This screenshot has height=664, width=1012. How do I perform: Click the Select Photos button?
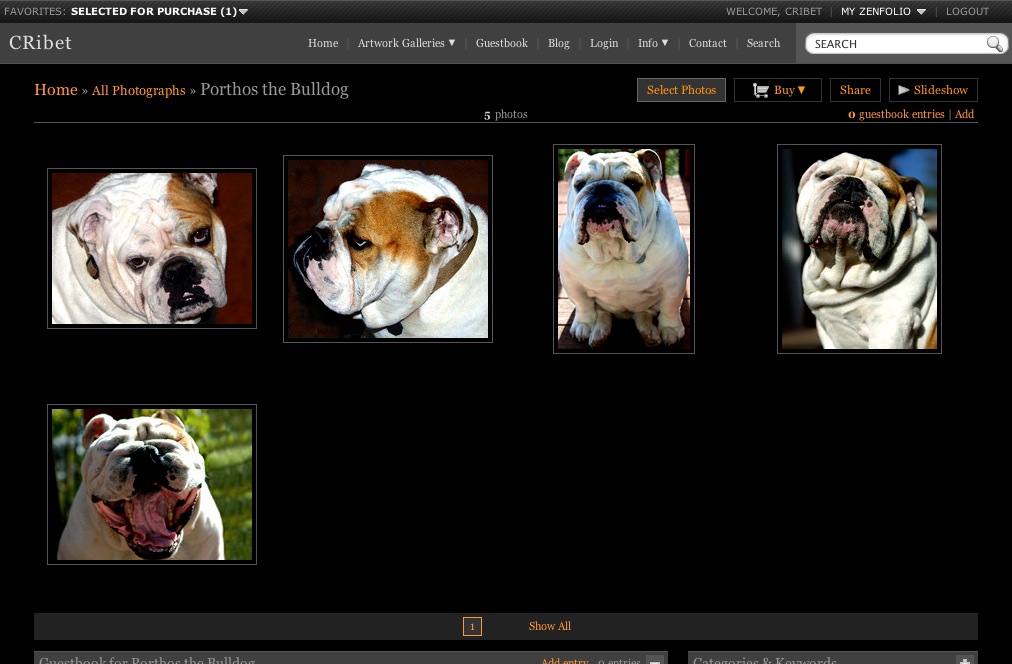click(681, 90)
